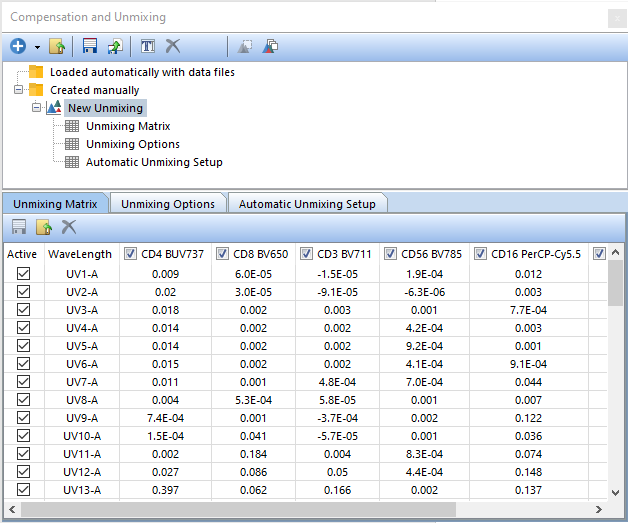
Task: Select the UV7-A CD16 PerCP-Cy5.5 cell 0.044
Action: [529, 382]
